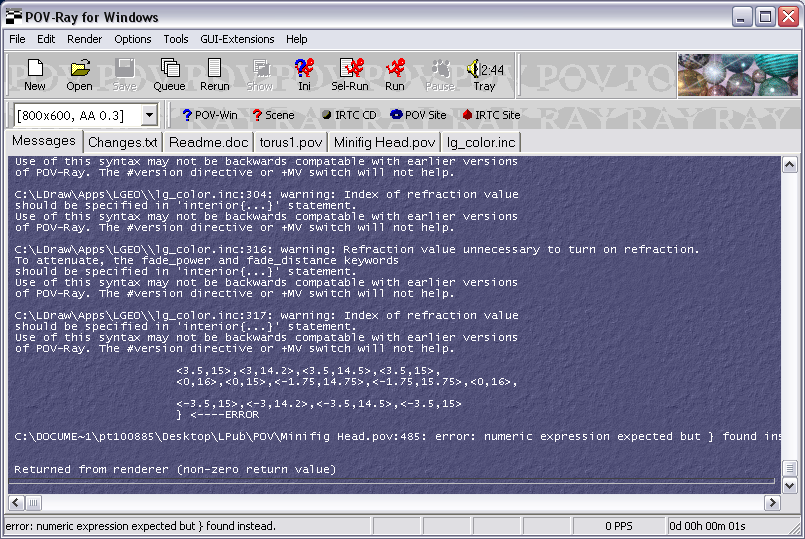Switch to the Minifig Head.pov tab
The width and height of the screenshot is (805, 539).
(x=385, y=142)
